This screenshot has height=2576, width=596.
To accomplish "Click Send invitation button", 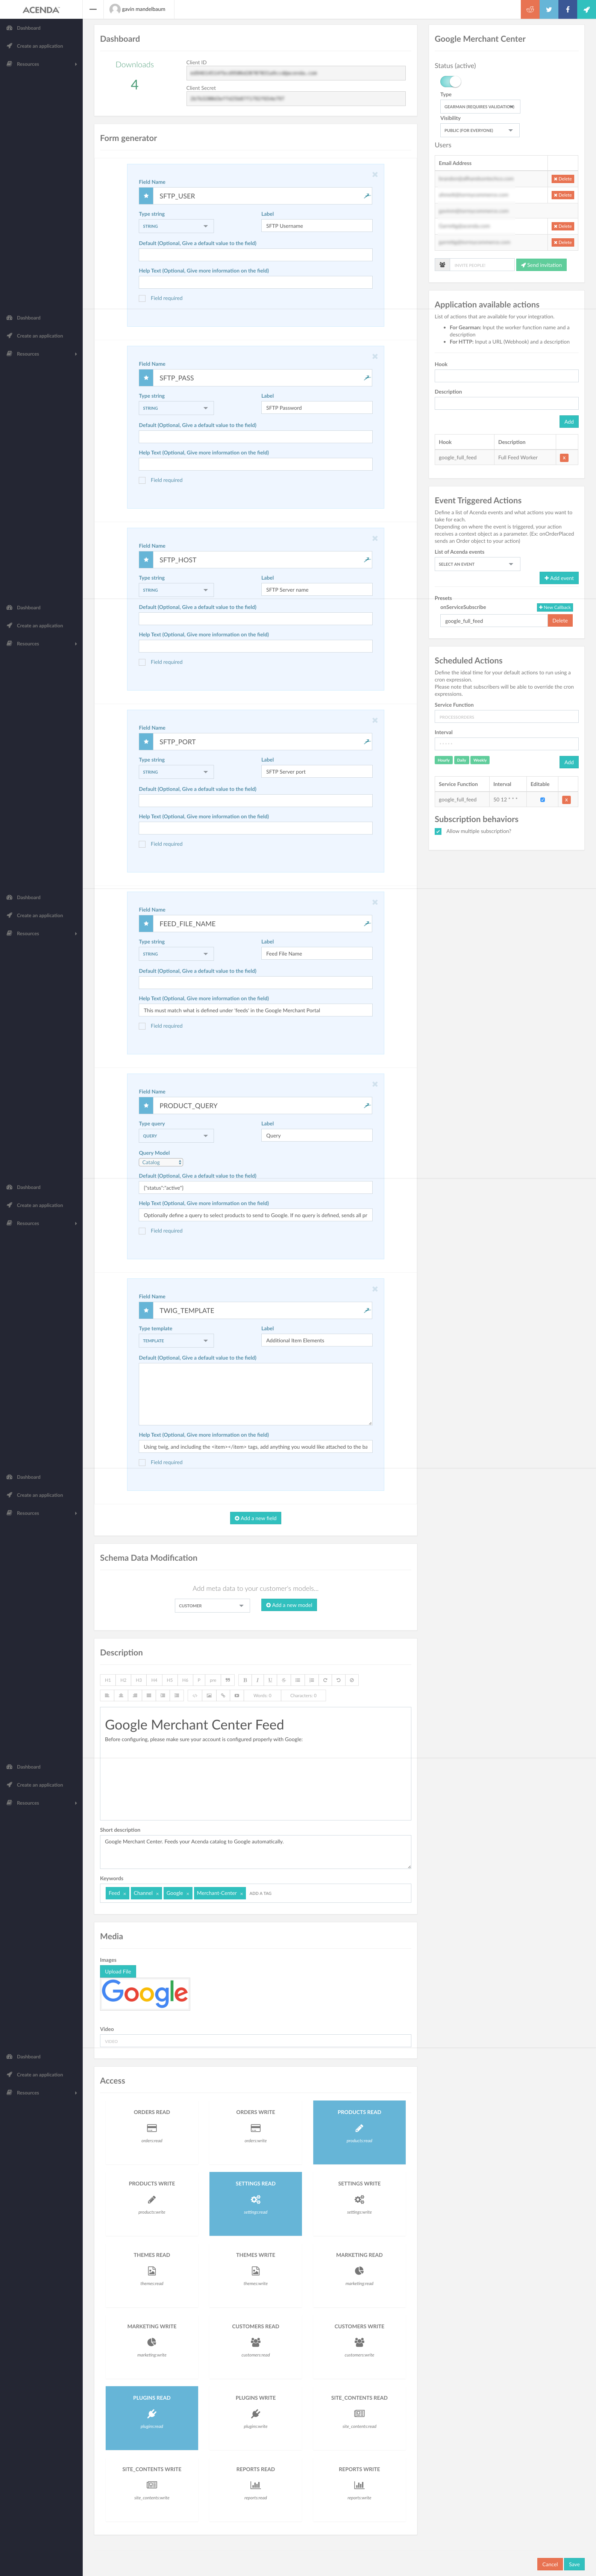I will [x=542, y=265].
